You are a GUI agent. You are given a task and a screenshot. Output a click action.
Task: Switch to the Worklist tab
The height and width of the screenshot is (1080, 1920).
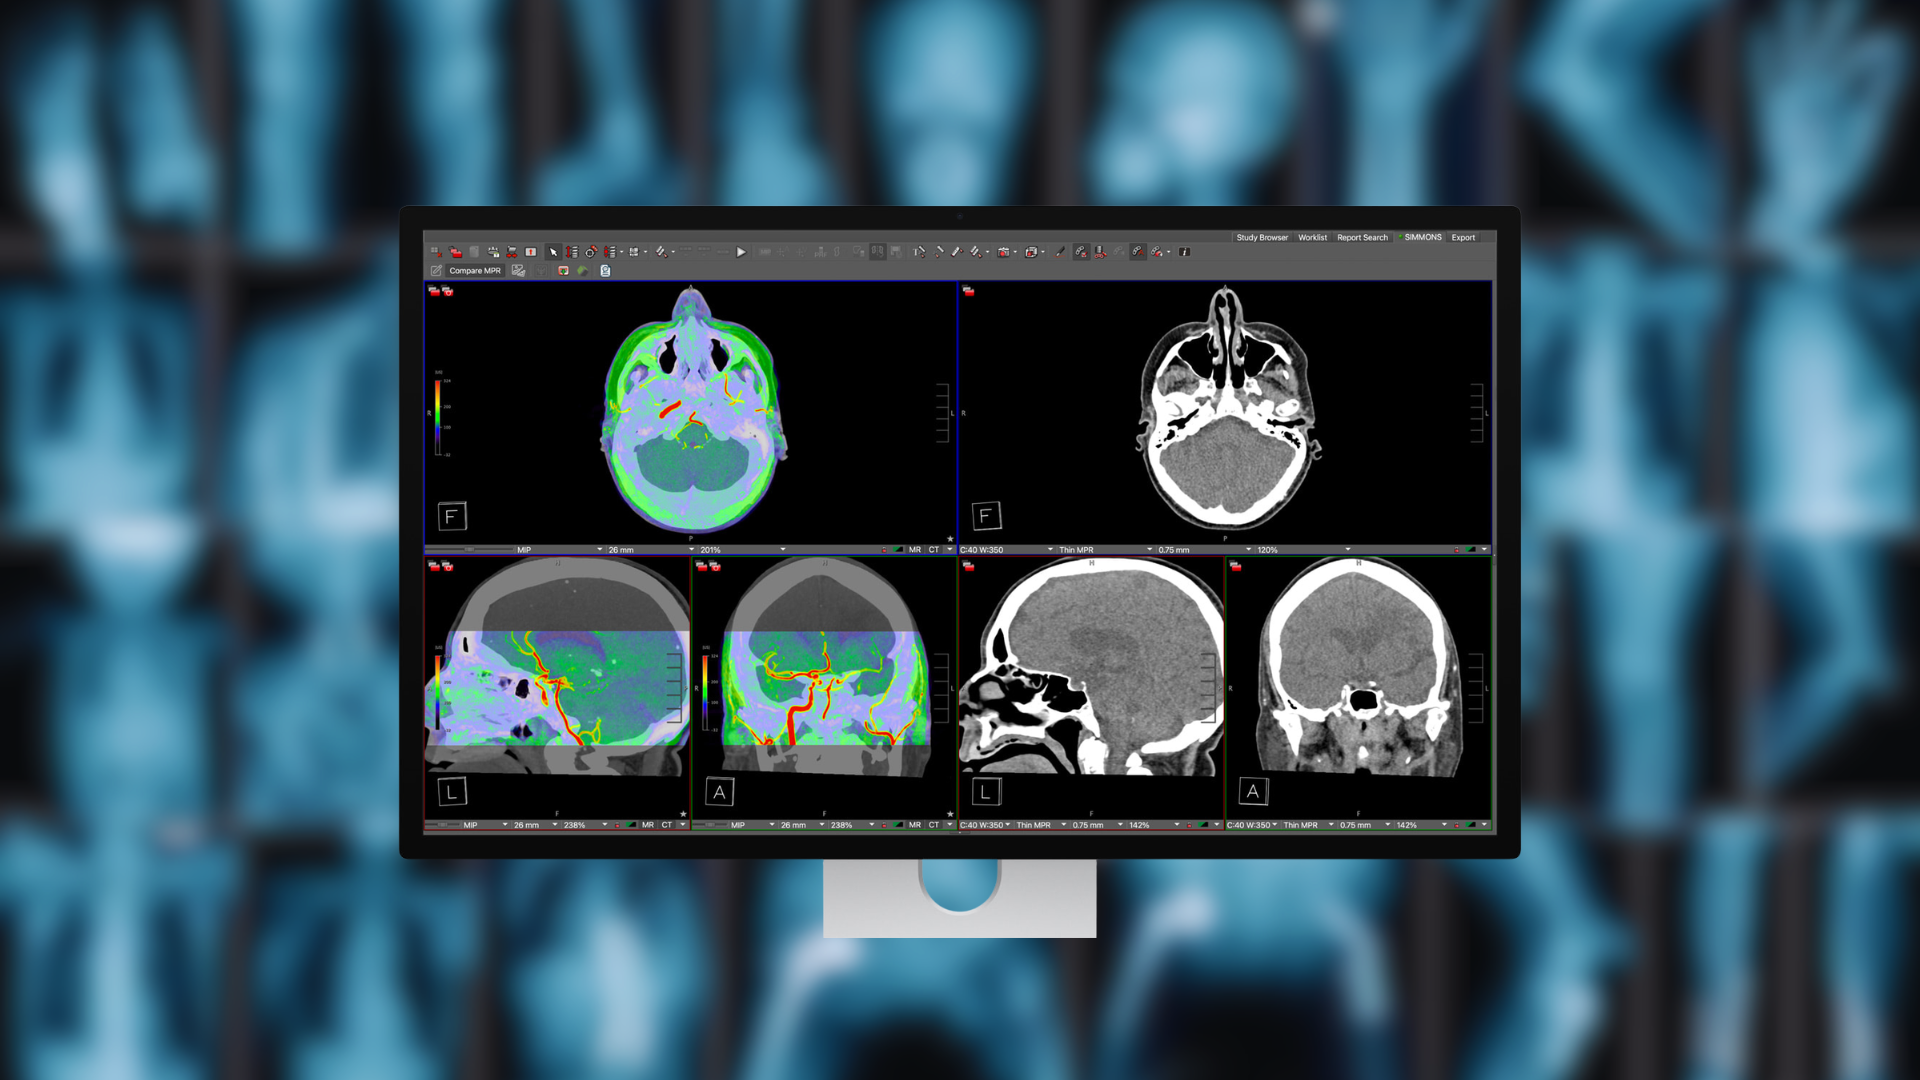point(1312,238)
